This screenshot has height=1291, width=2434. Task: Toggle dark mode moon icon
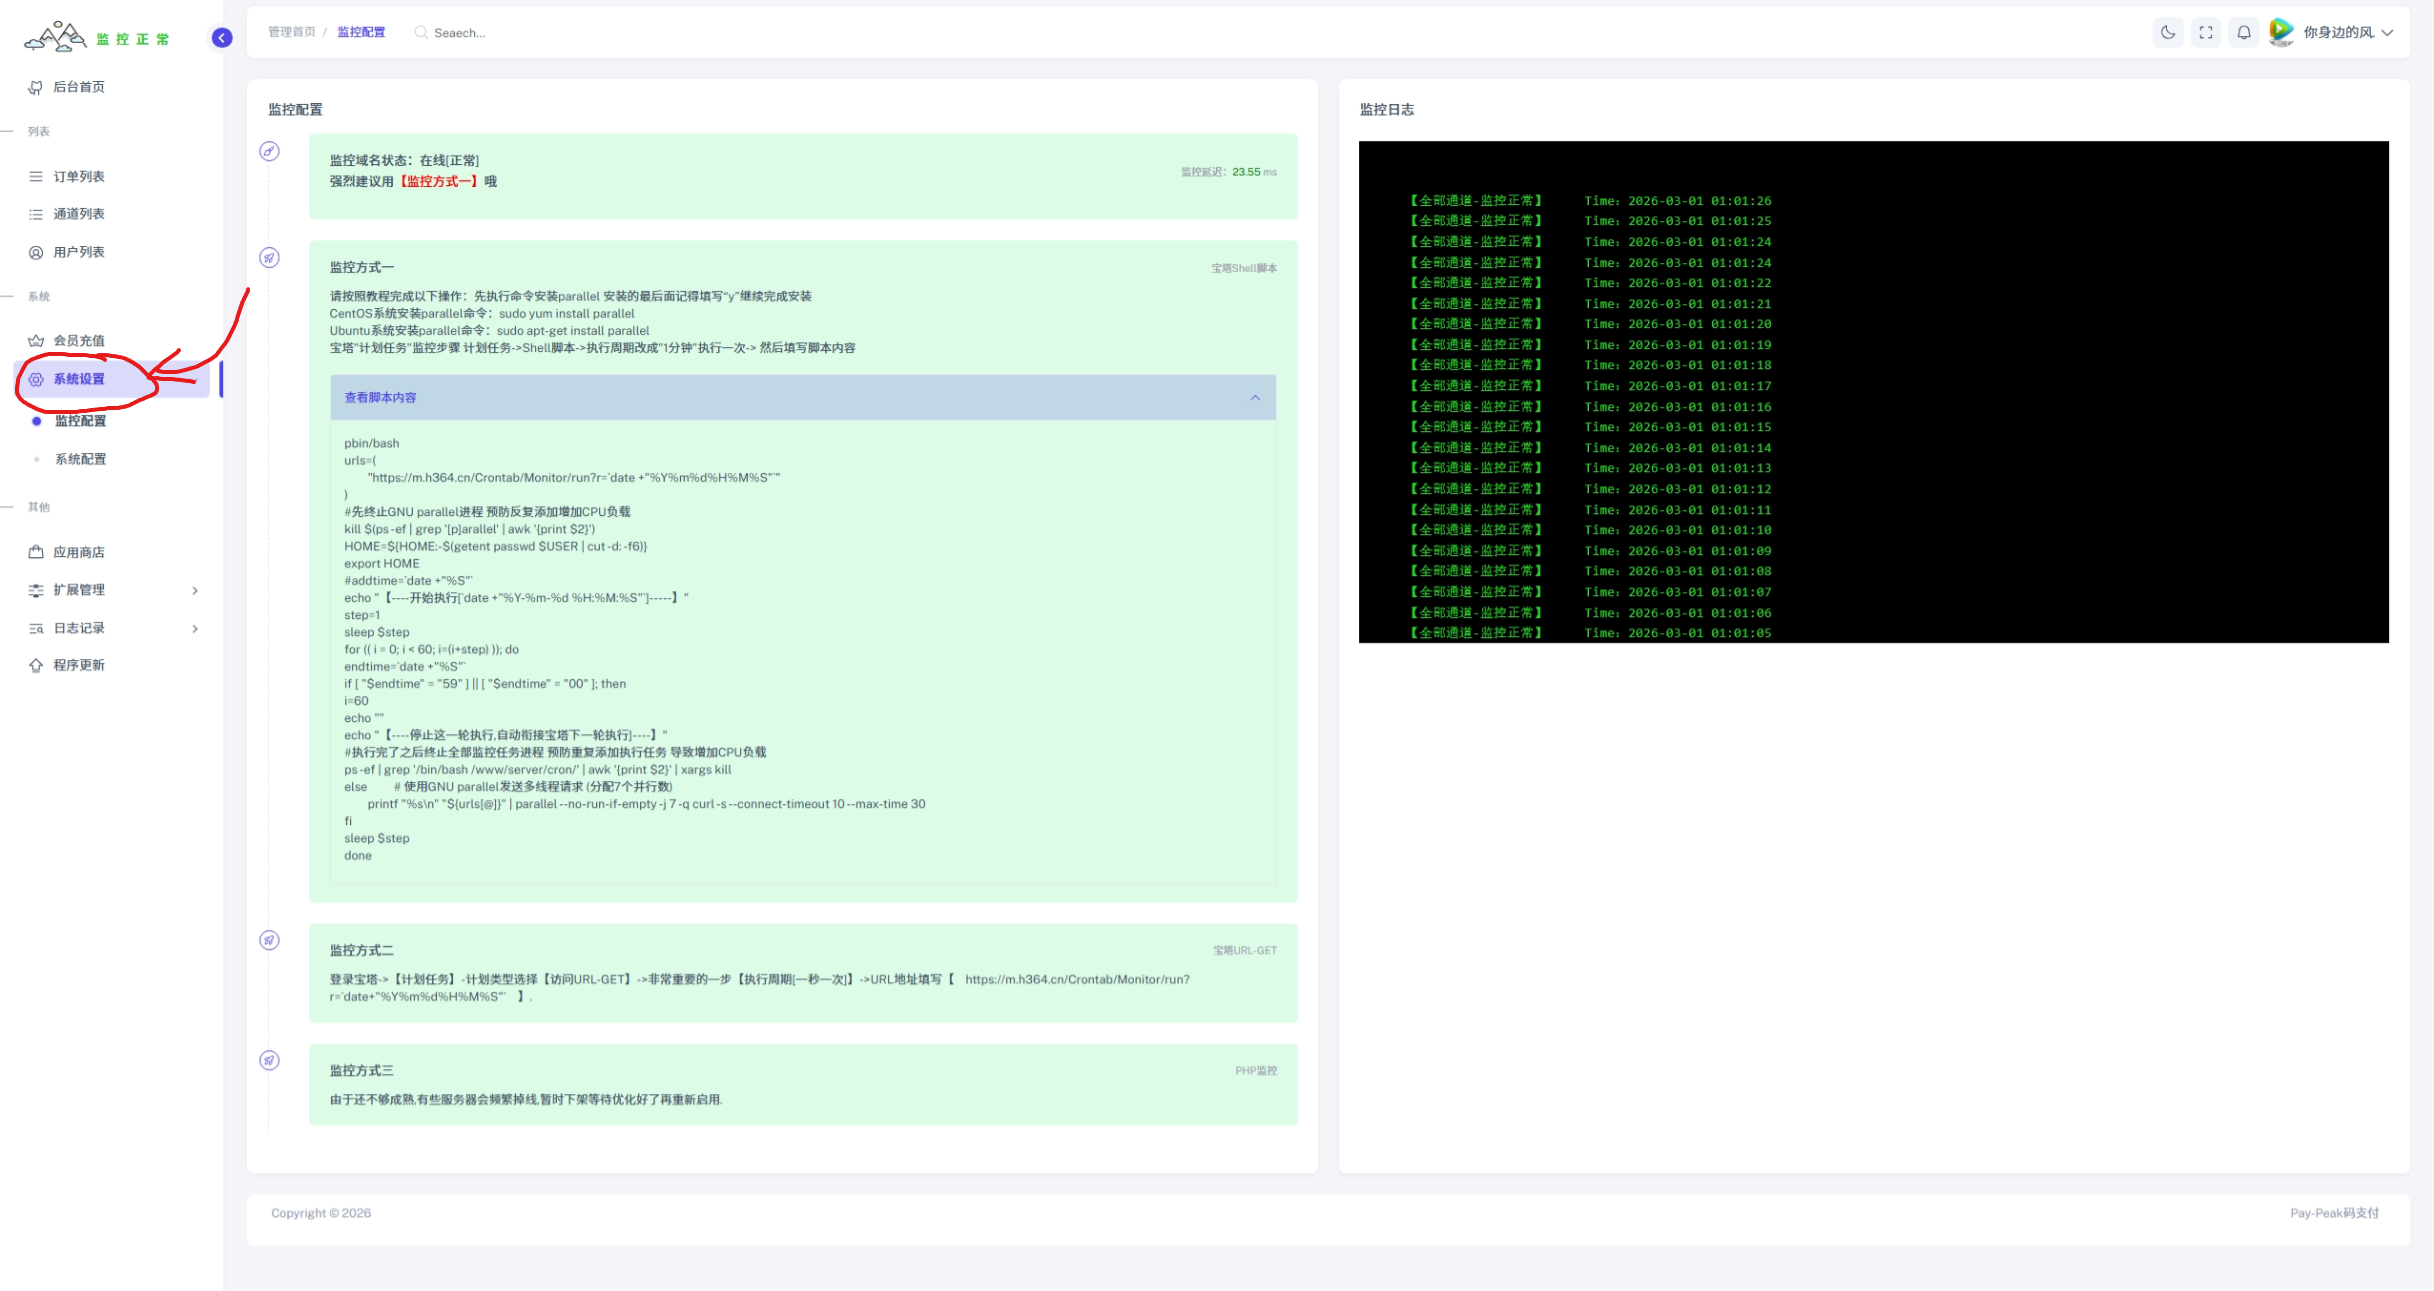tap(2167, 33)
